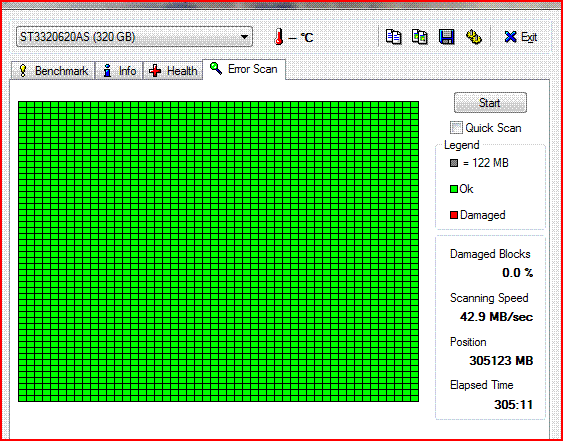563x441 pixels.
Task: Click the blue Info tab icon
Action: pos(107,71)
